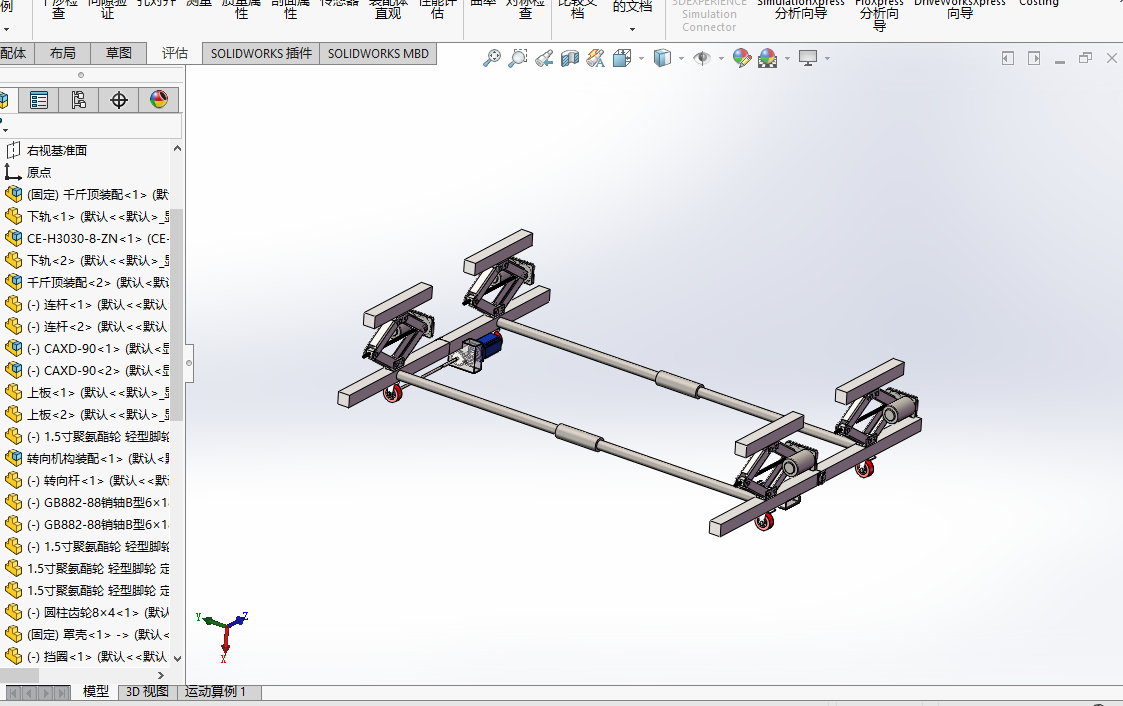Click the View Settings monitor icon
Screen dimensions: 1123x706
pos(808,58)
